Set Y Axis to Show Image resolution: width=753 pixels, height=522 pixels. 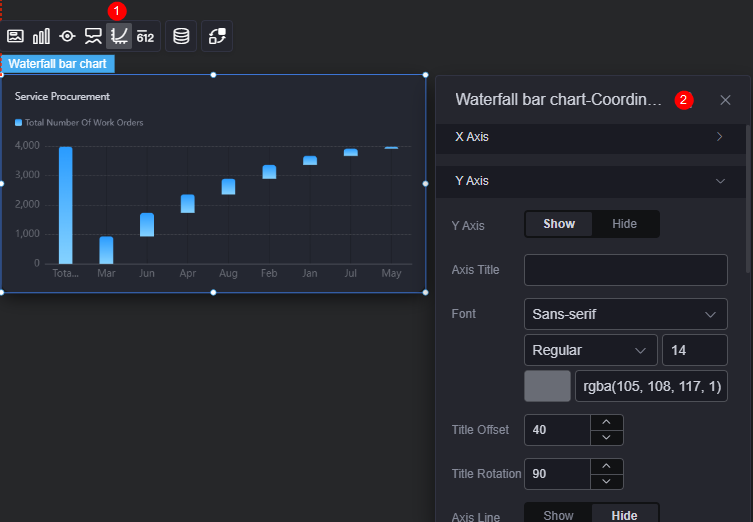559,224
